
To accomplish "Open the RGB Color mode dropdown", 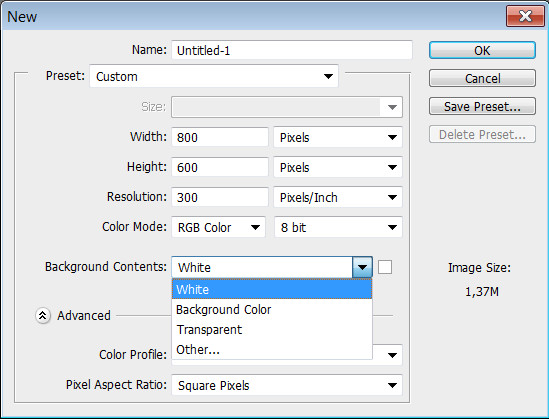I will (x=218, y=228).
